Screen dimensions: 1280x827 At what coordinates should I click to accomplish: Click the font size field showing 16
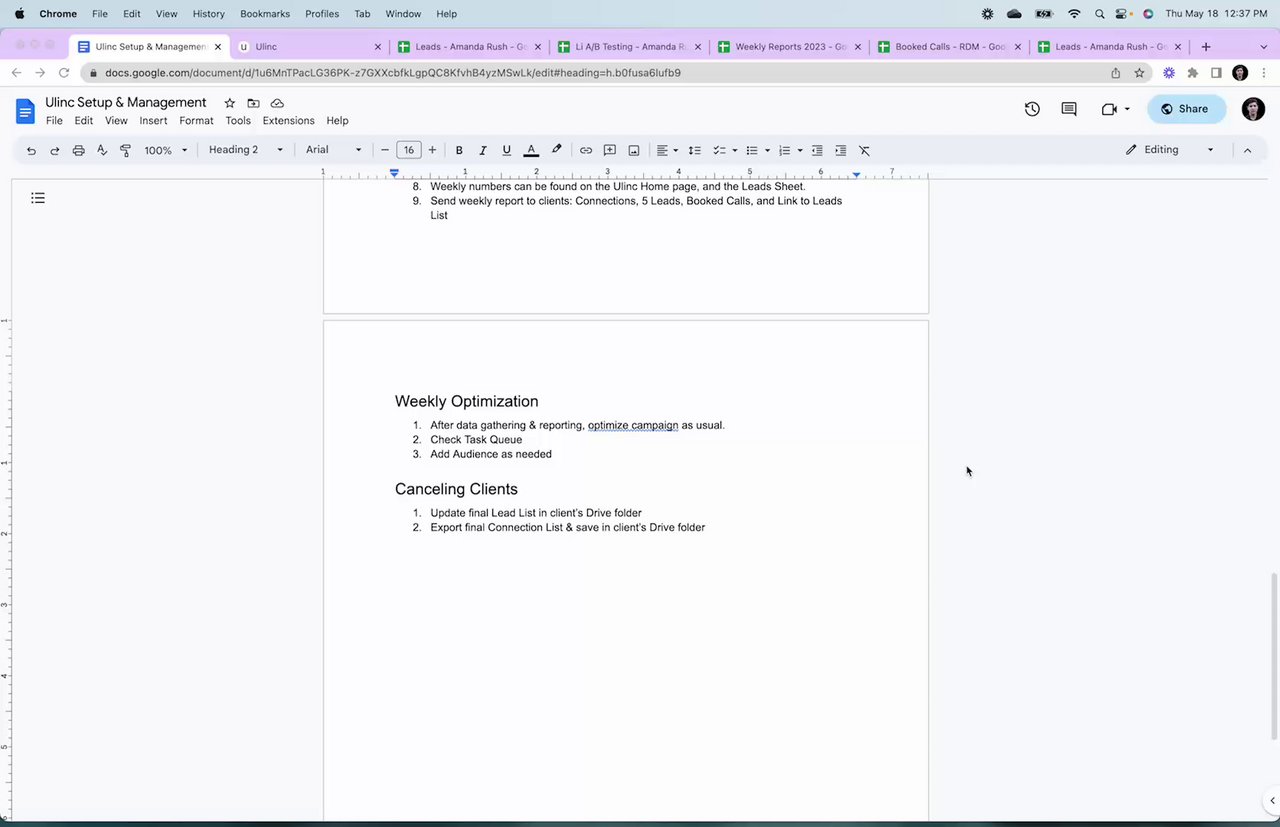408,150
